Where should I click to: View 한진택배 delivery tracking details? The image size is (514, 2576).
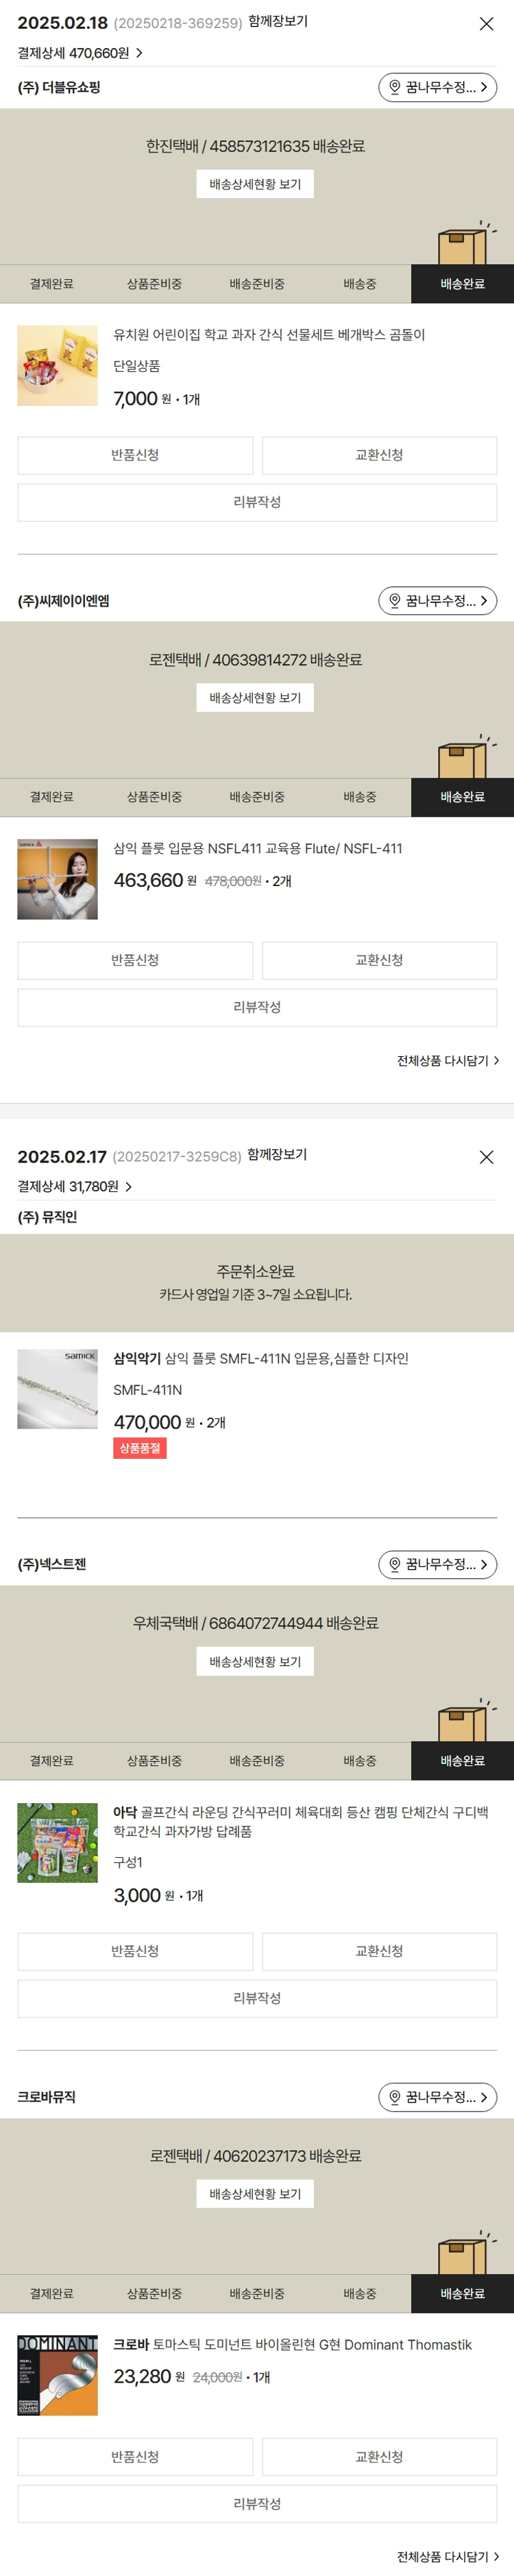[x=255, y=184]
